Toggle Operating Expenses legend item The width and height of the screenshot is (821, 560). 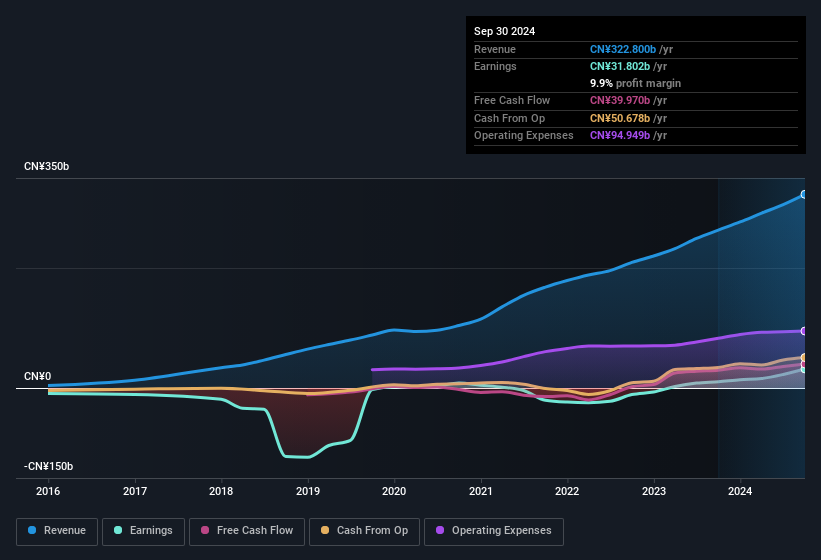(x=494, y=531)
